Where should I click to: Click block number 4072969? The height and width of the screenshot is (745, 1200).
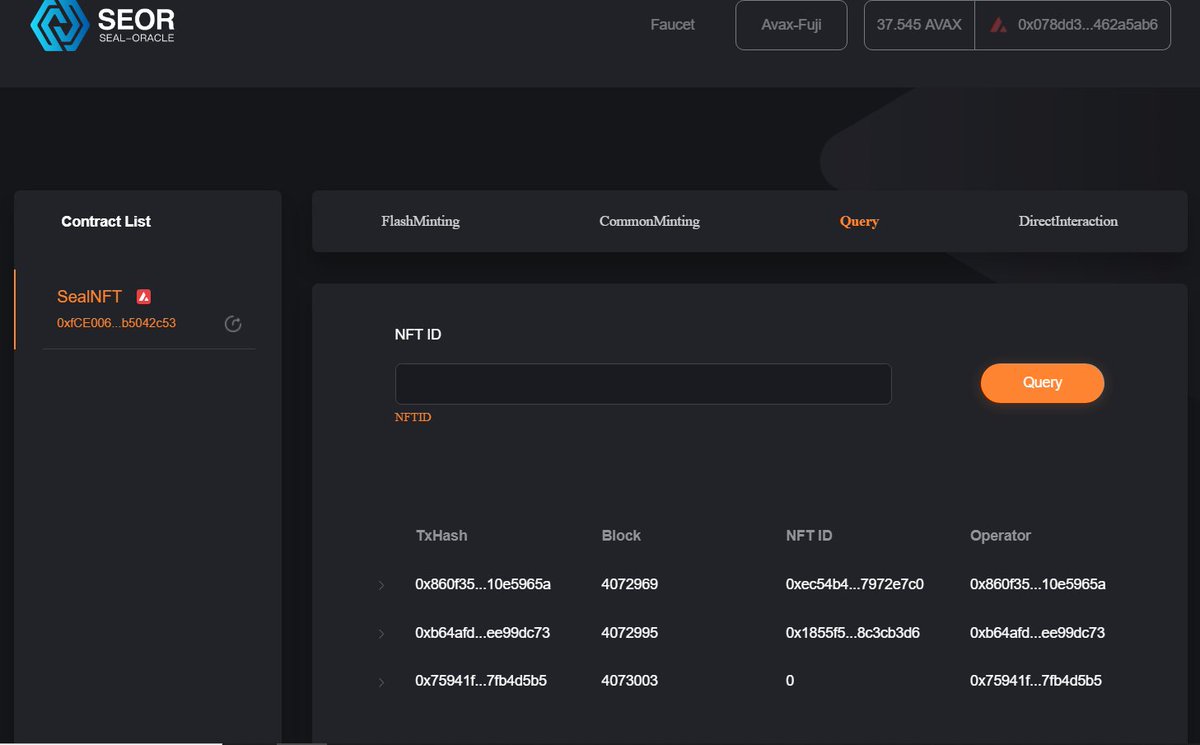click(x=630, y=584)
